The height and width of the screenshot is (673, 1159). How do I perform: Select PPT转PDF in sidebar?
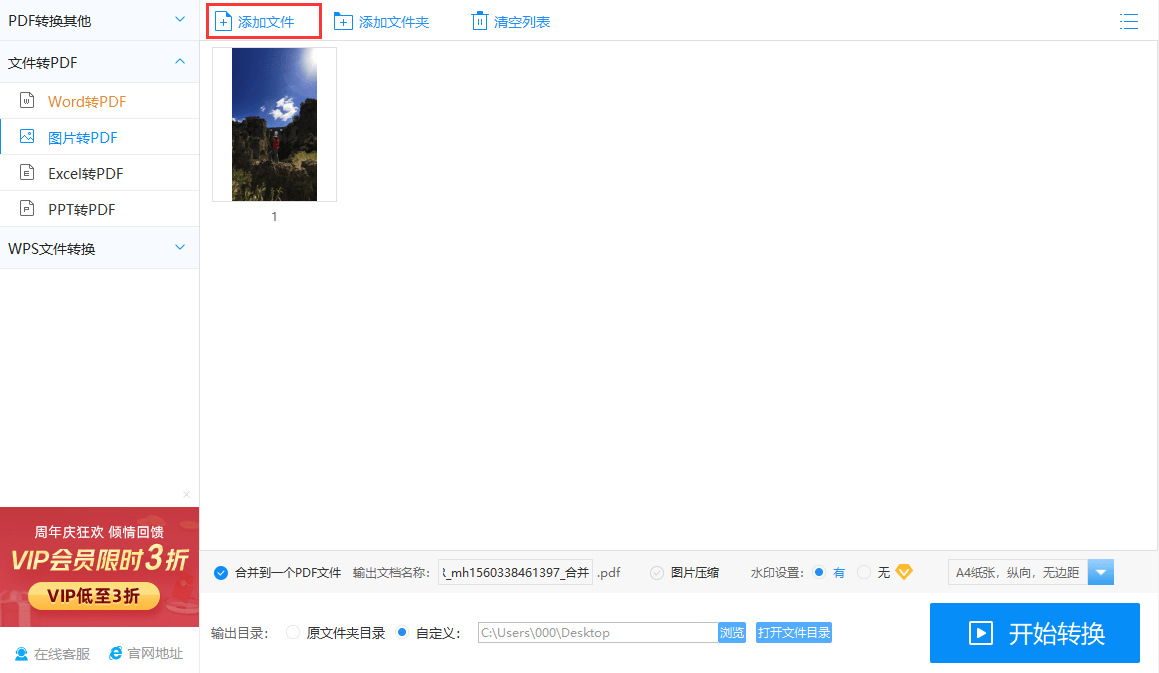(99, 209)
